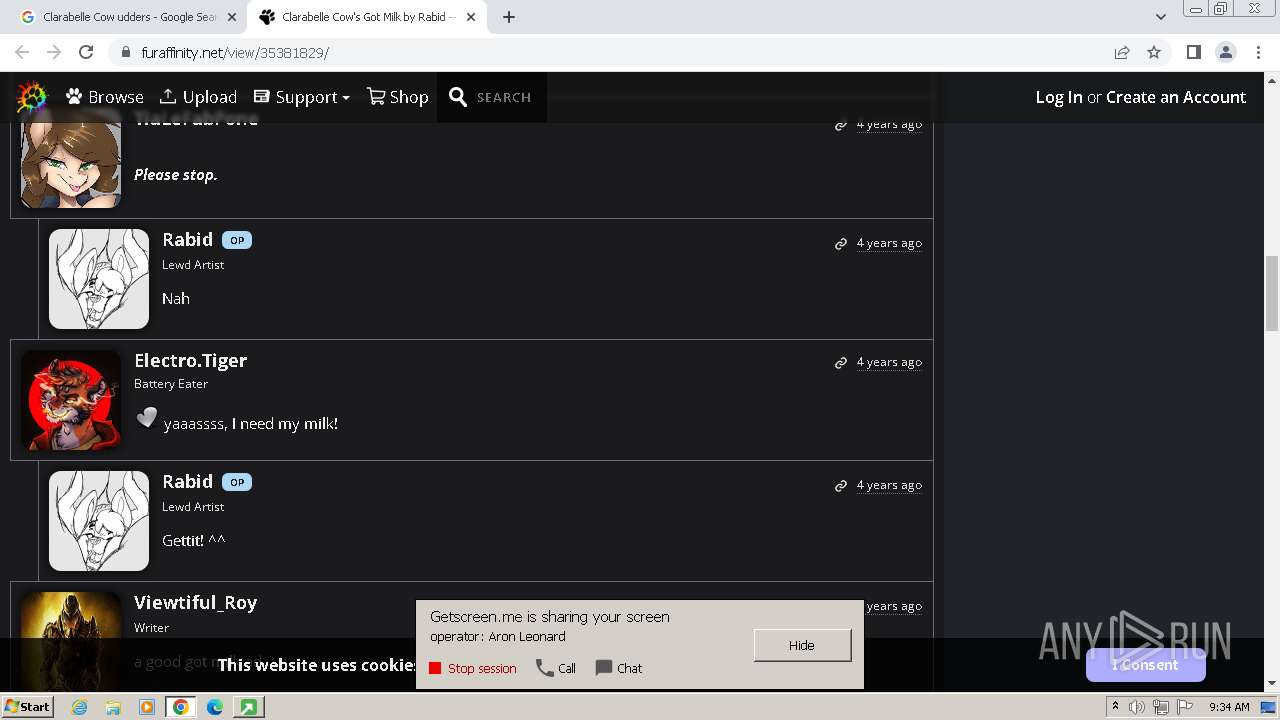
Task: Click Rabid's avatar next to 'Nah'
Action: (99, 279)
